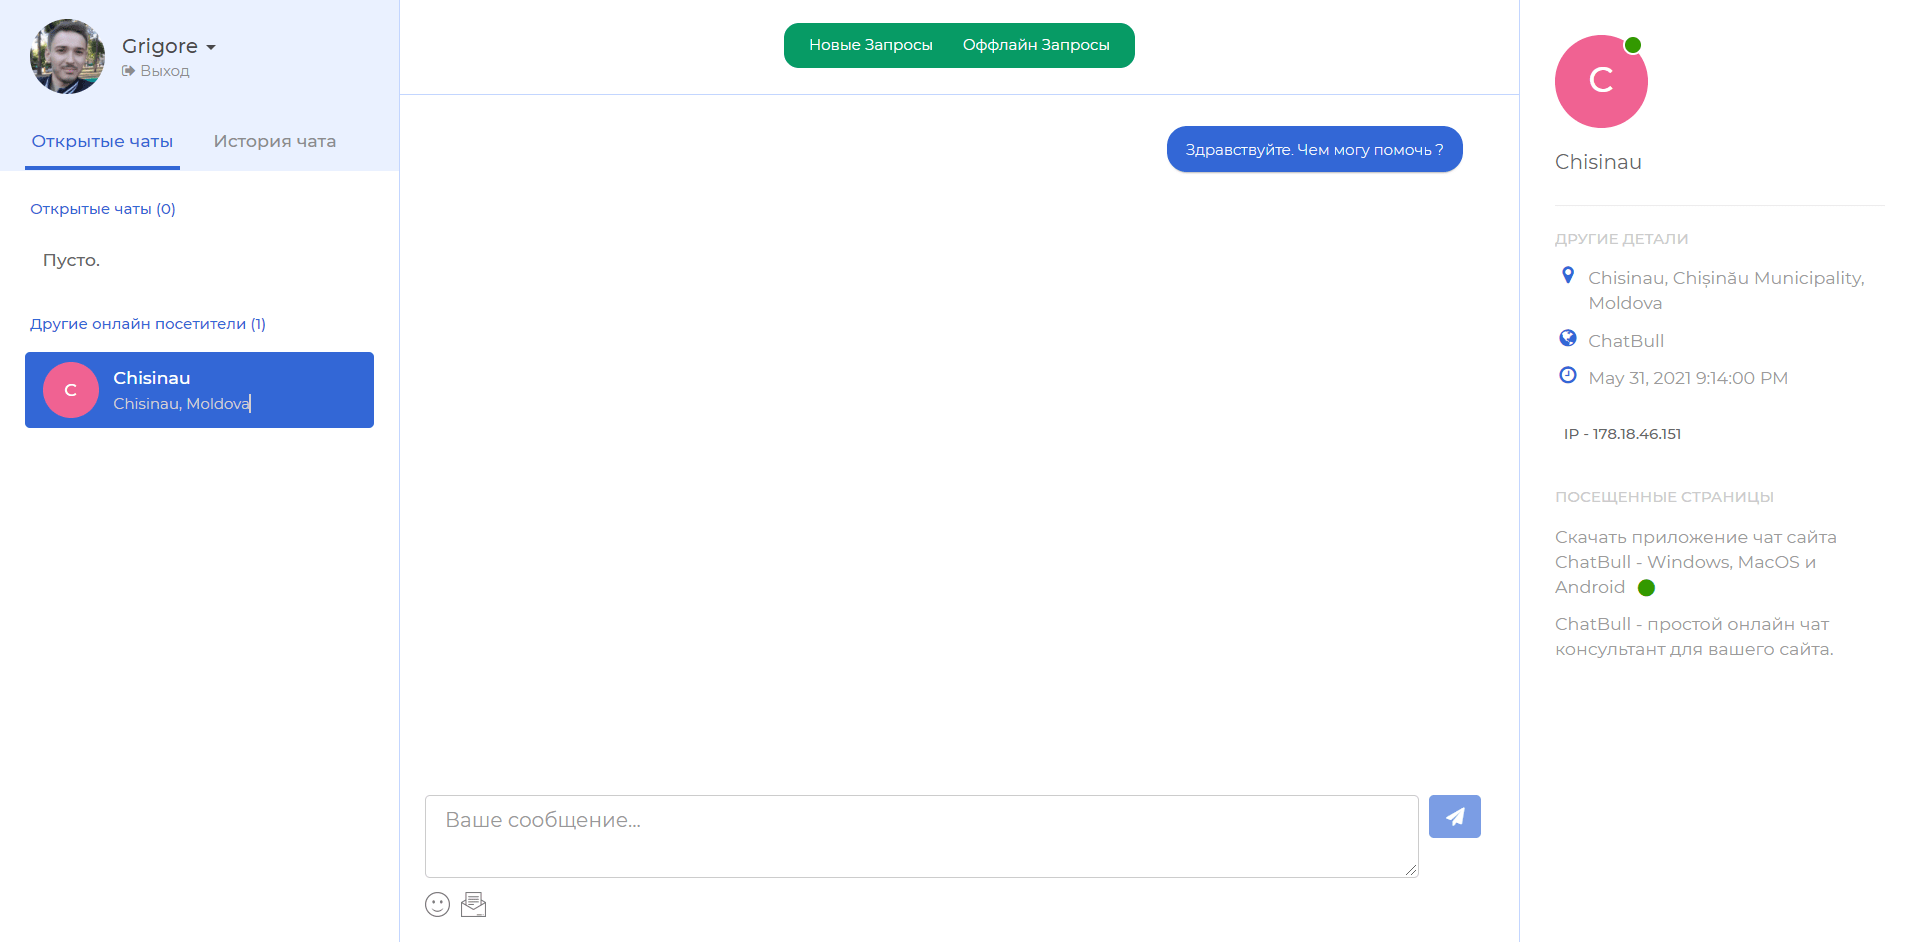Screen dimensions: 1920x942
Task: Click the IP - 178.18.46.151 text
Action: pyautogui.click(x=1622, y=434)
